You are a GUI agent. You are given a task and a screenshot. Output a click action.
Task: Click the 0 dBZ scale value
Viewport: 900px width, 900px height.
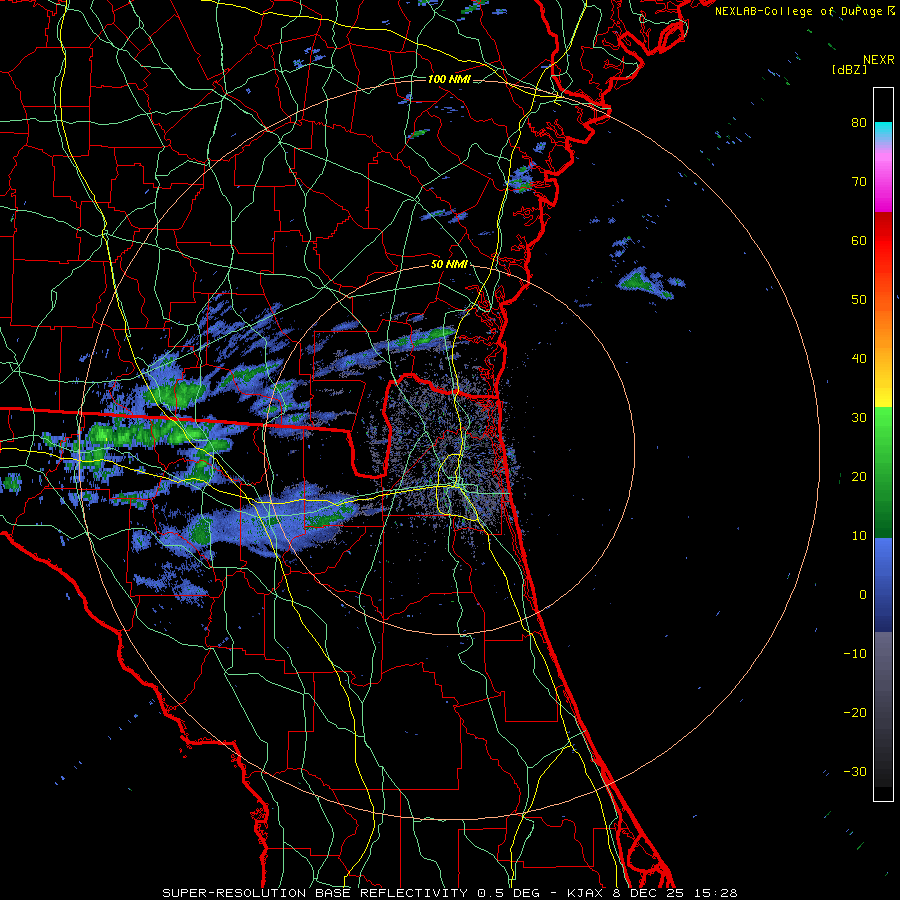(x=863, y=595)
